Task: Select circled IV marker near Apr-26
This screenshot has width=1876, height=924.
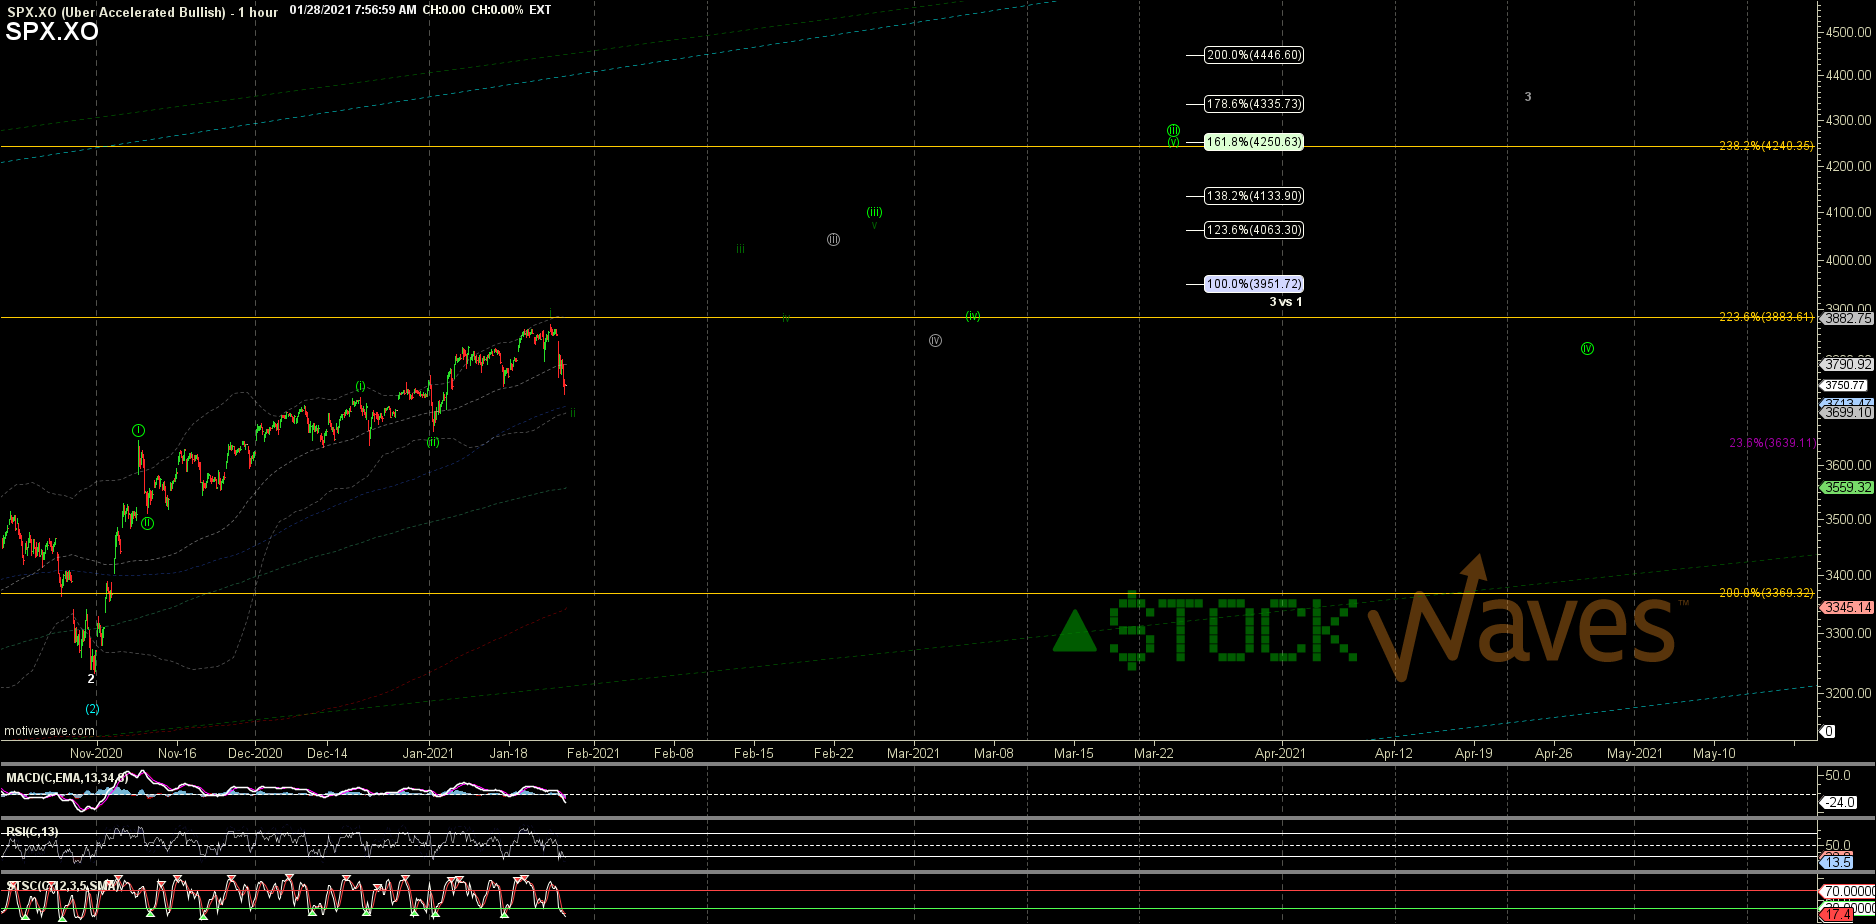Action: (x=1587, y=348)
